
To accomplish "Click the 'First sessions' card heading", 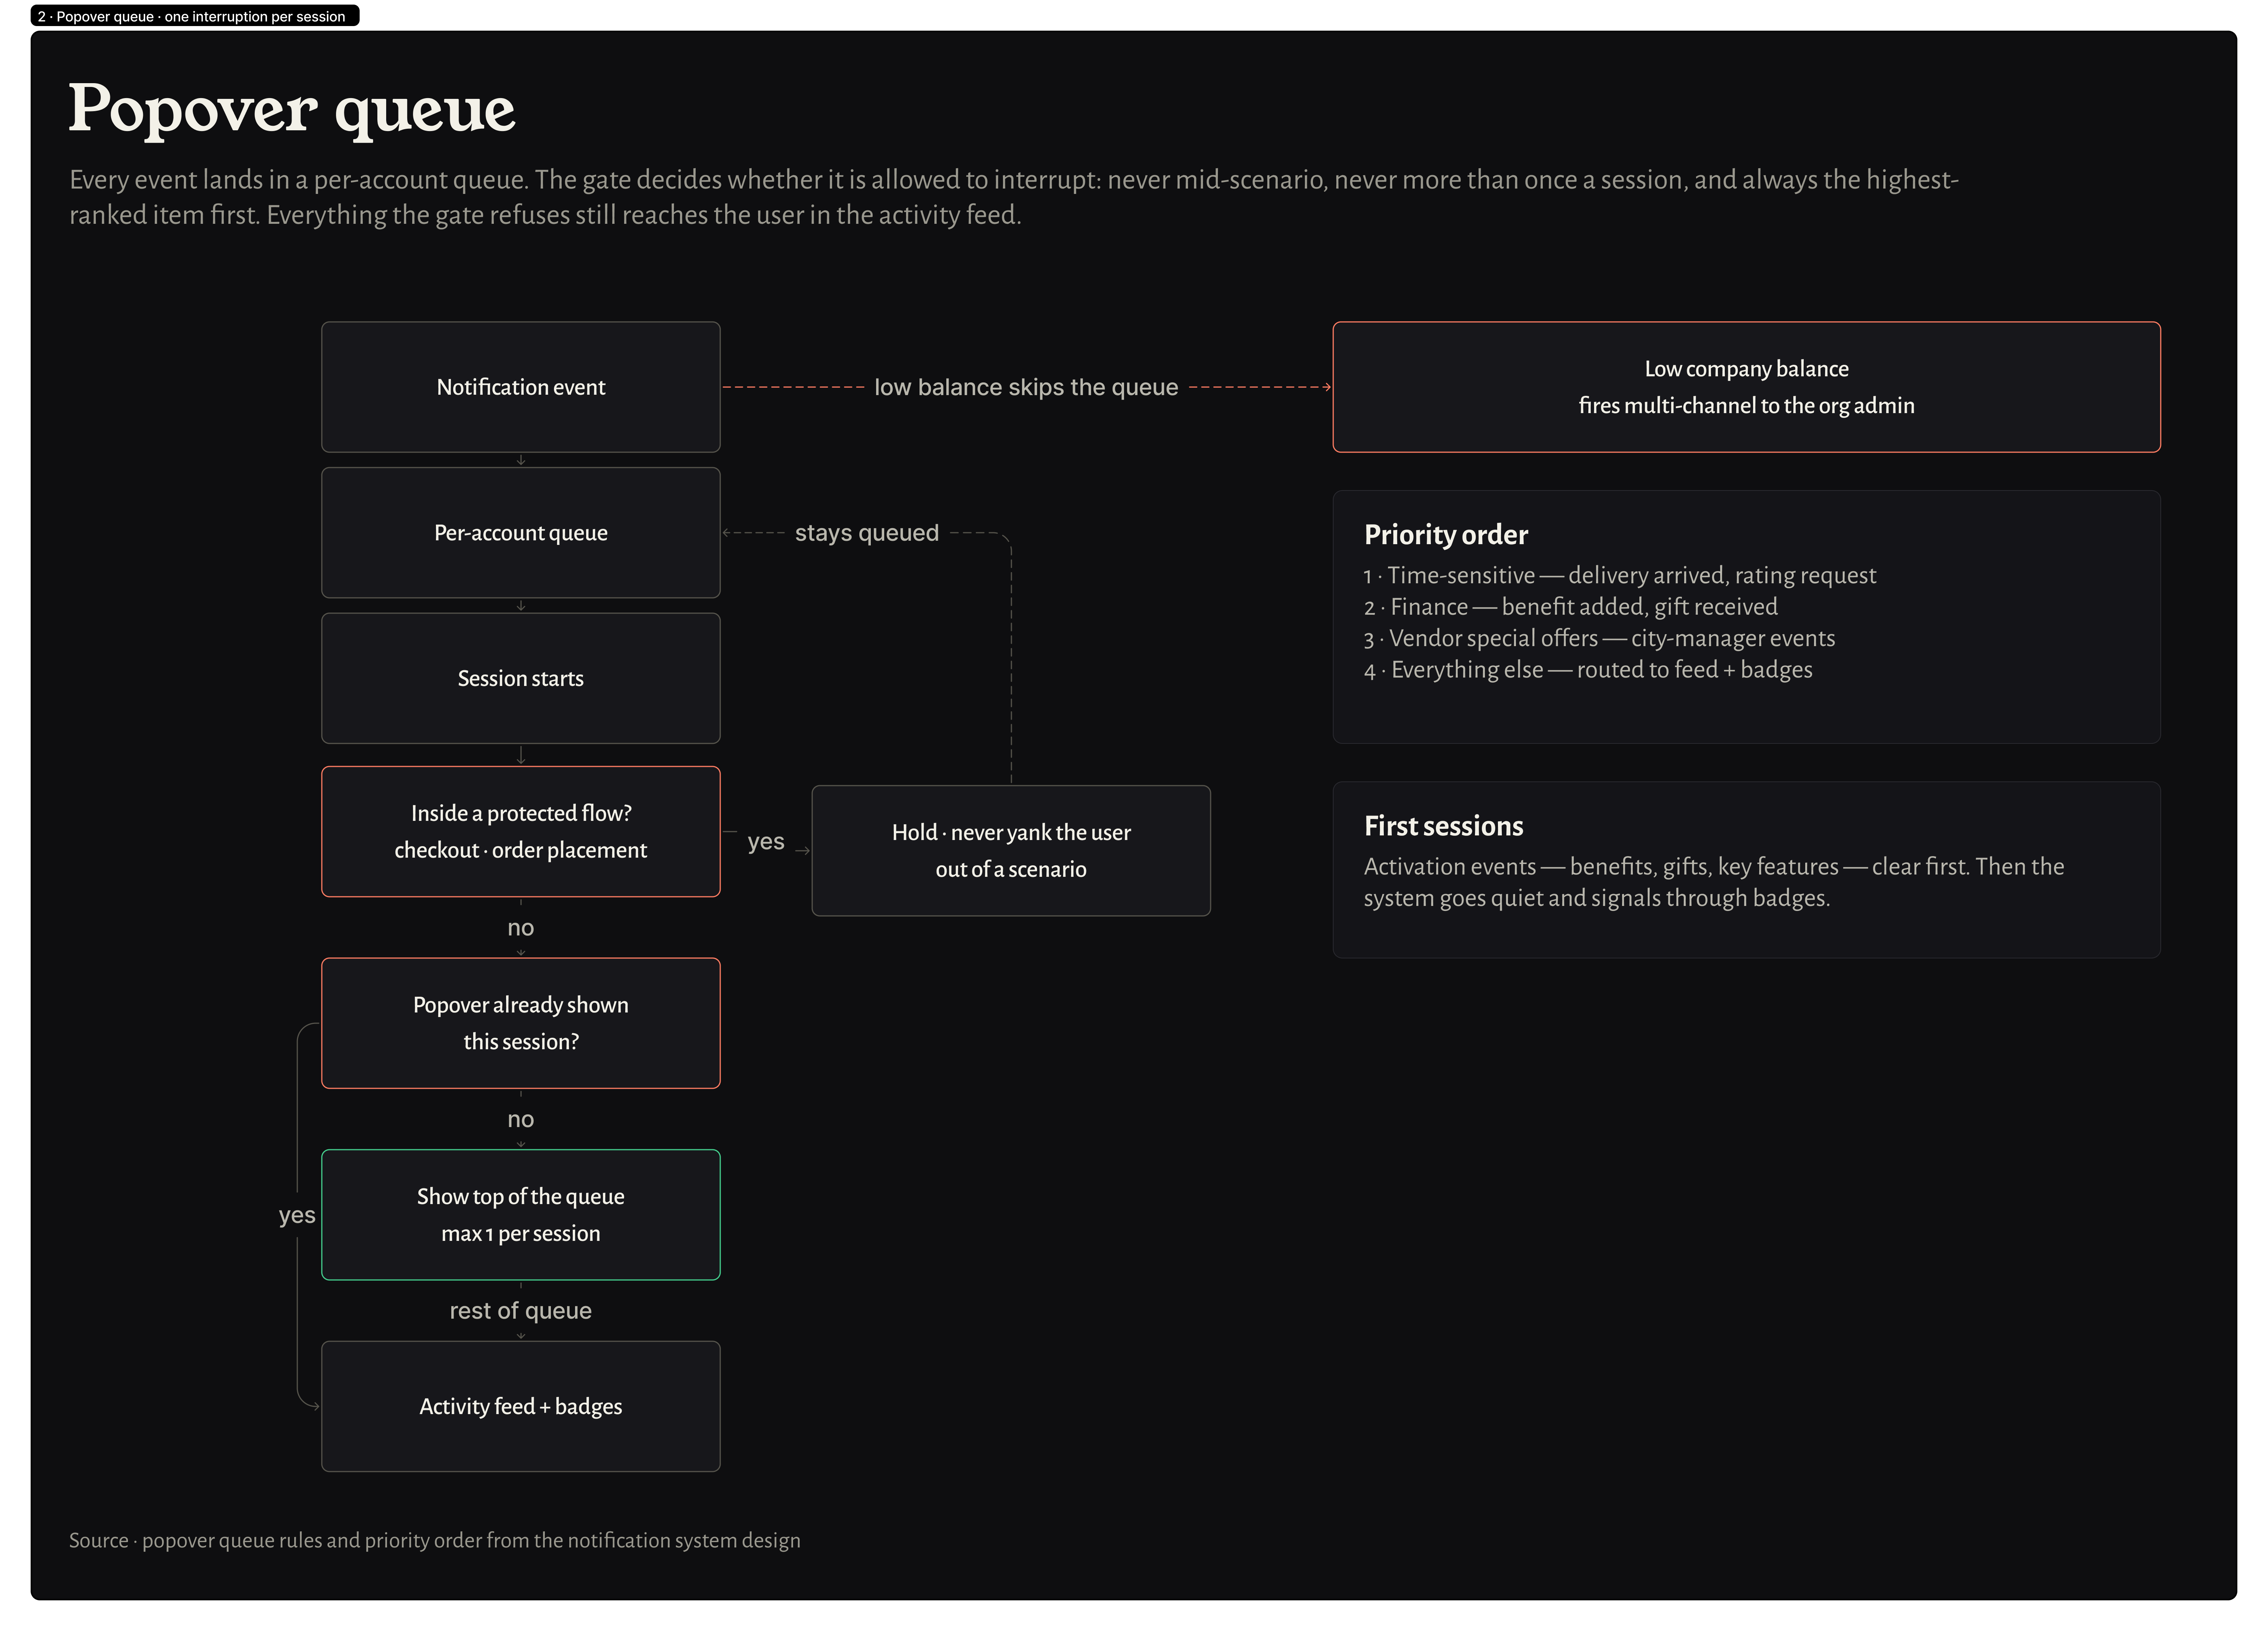I will [x=1444, y=826].
